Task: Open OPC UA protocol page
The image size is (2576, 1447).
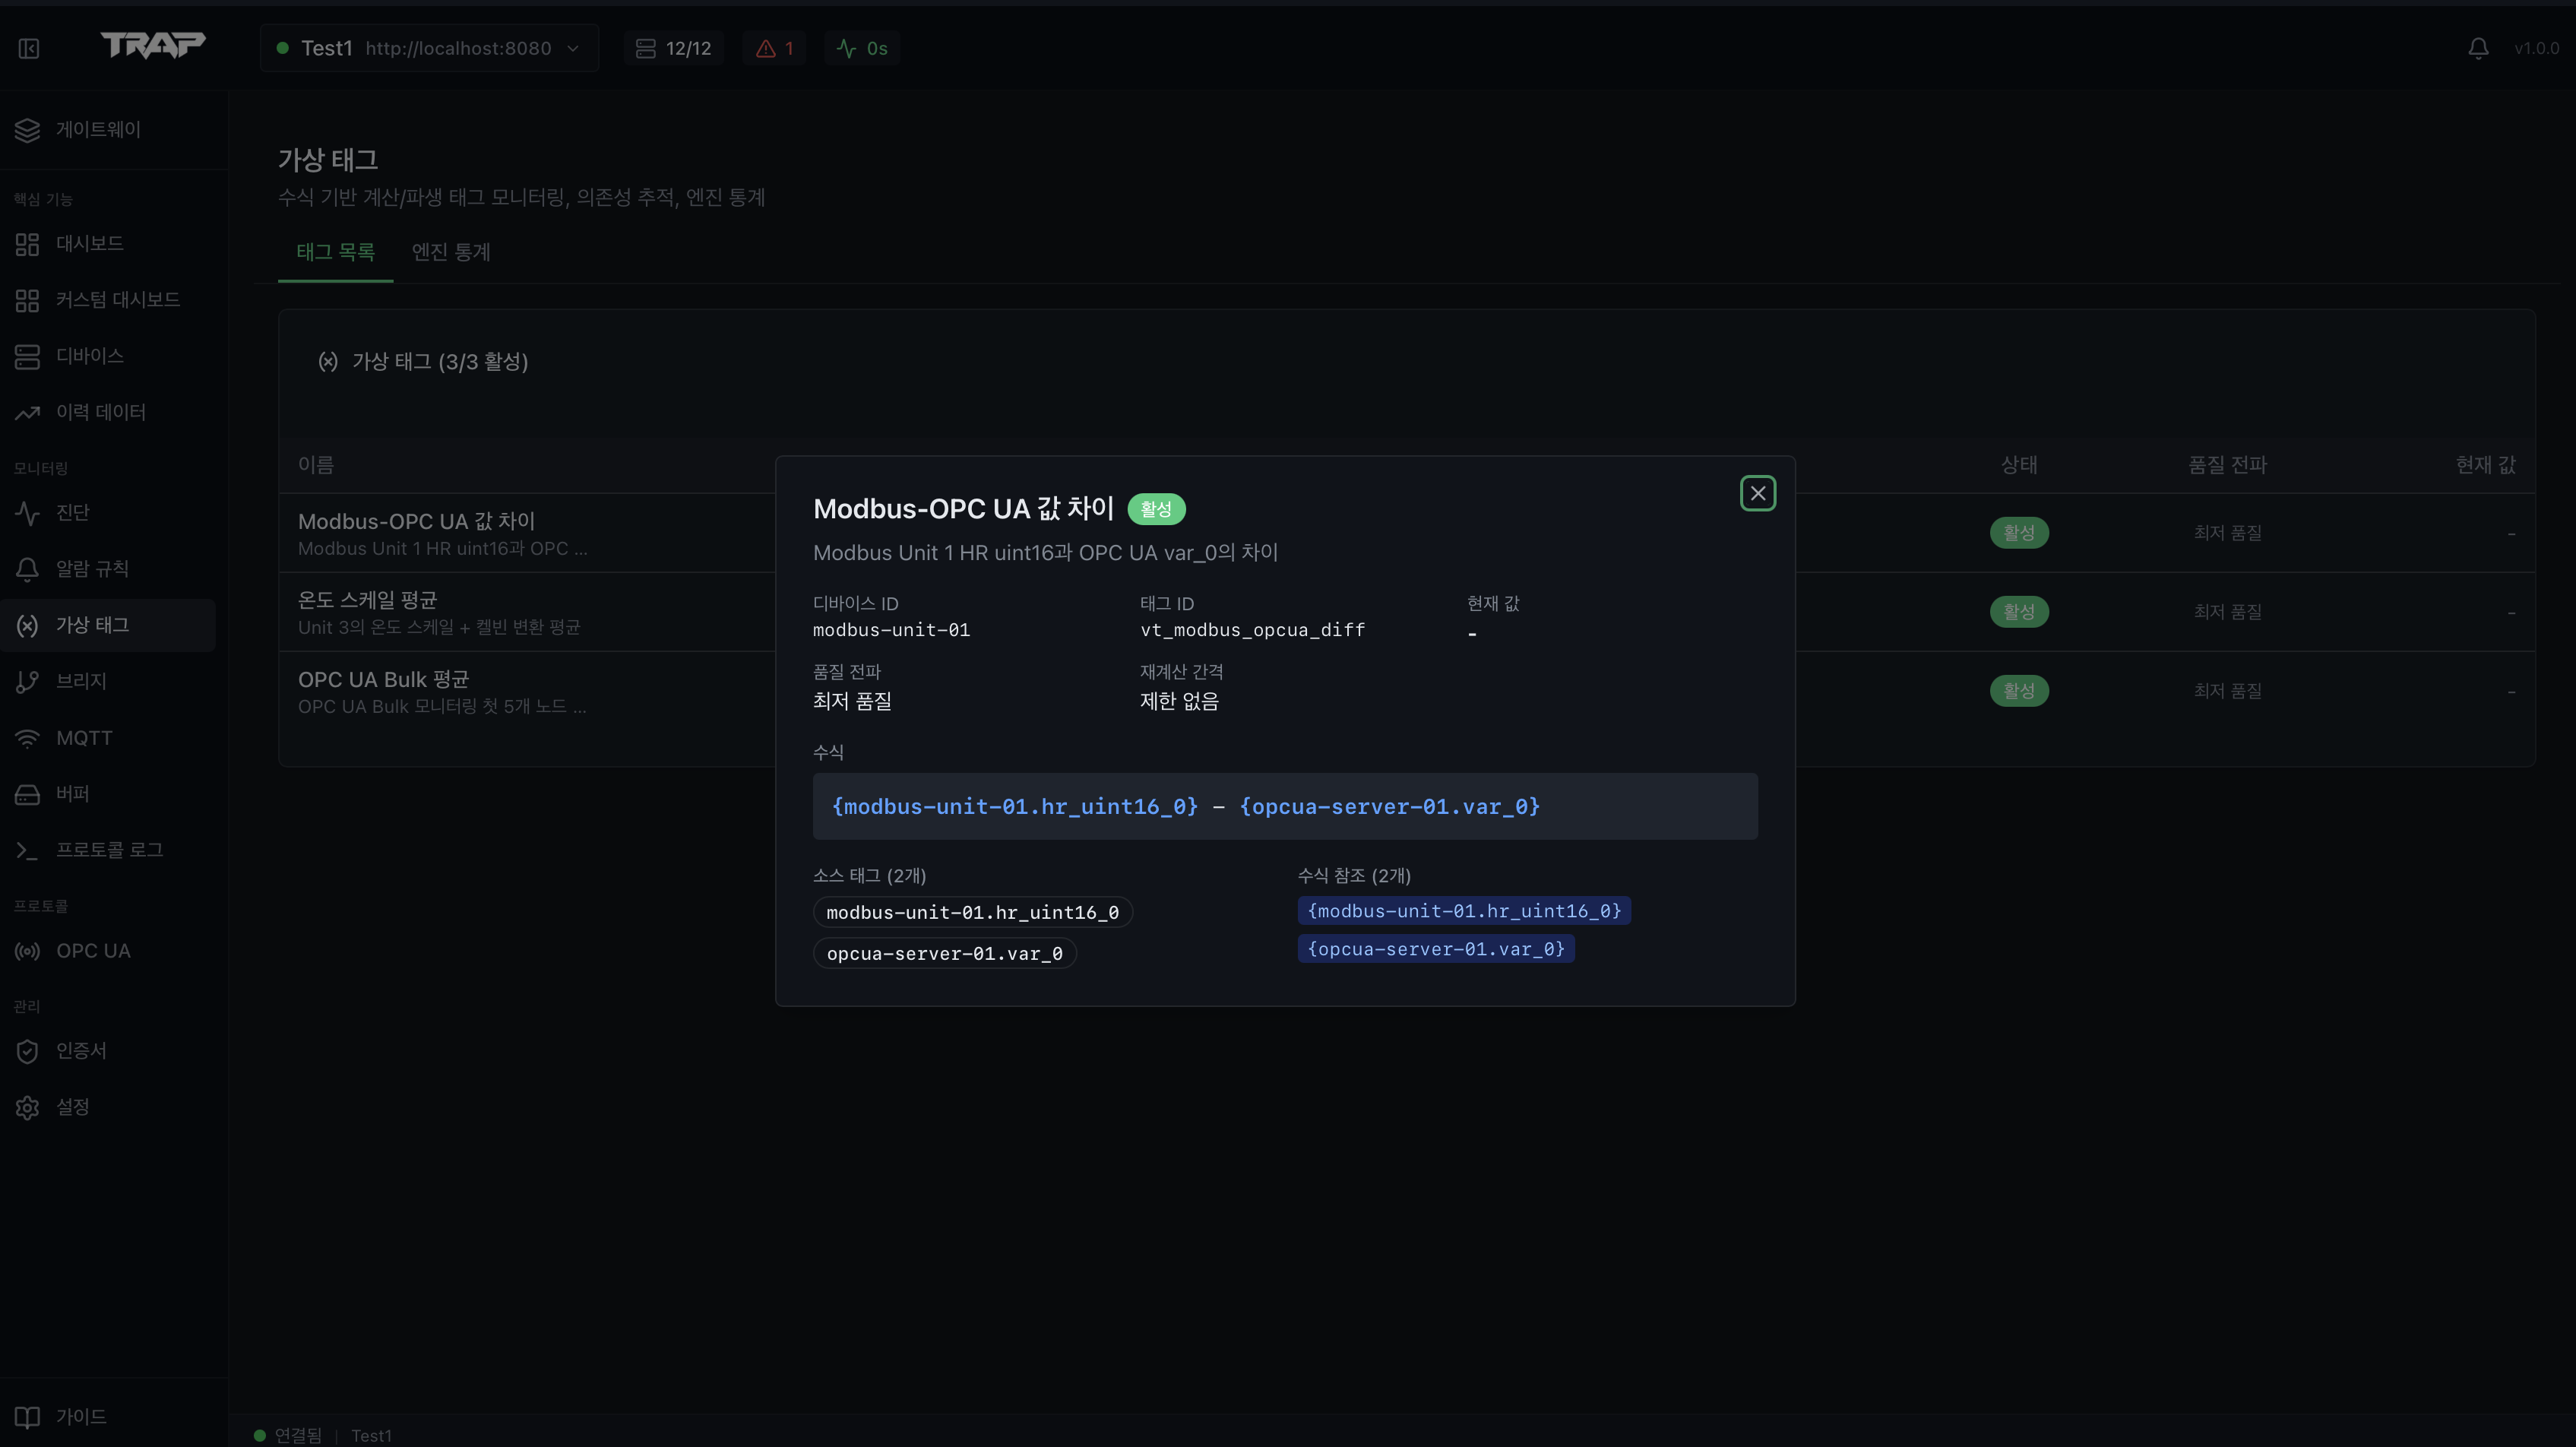Action: tap(92, 951)
